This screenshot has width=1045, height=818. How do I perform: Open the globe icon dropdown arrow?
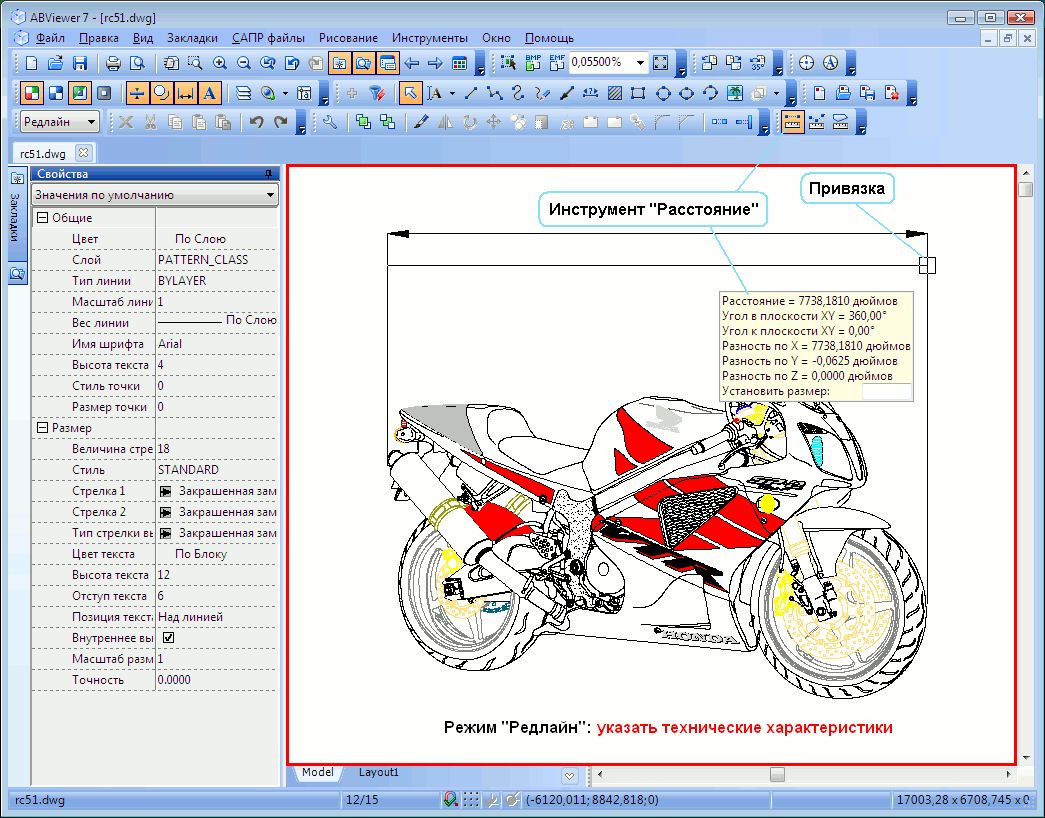click(x=285, y=93)
